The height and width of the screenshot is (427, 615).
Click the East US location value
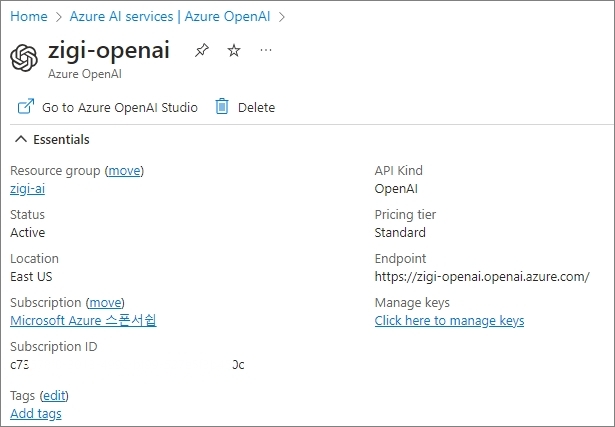coord(31,277)
